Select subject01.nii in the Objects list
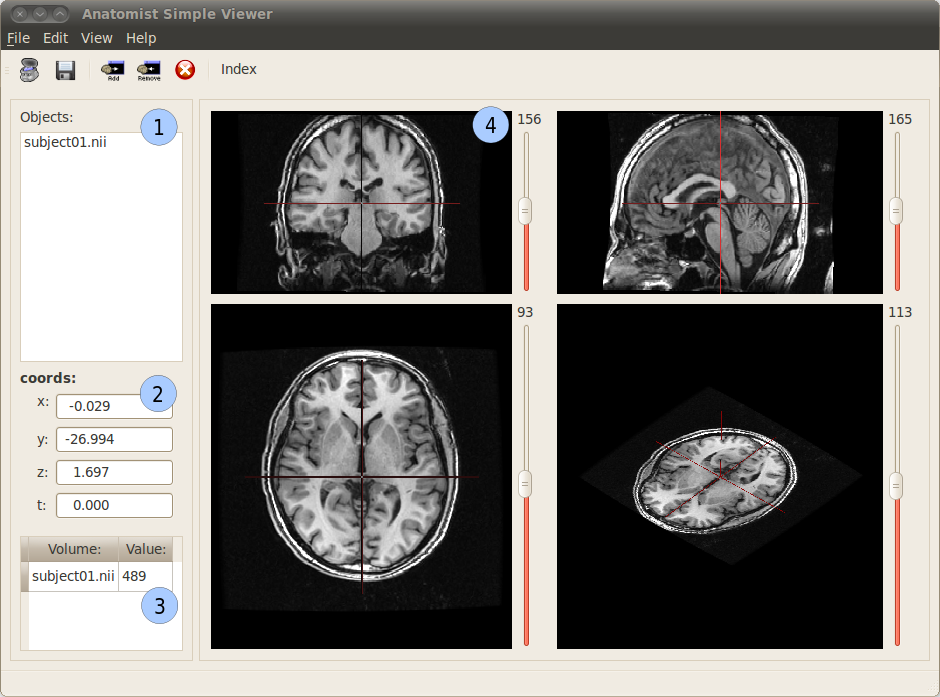 pyautogui.click(x=65, y=142)
